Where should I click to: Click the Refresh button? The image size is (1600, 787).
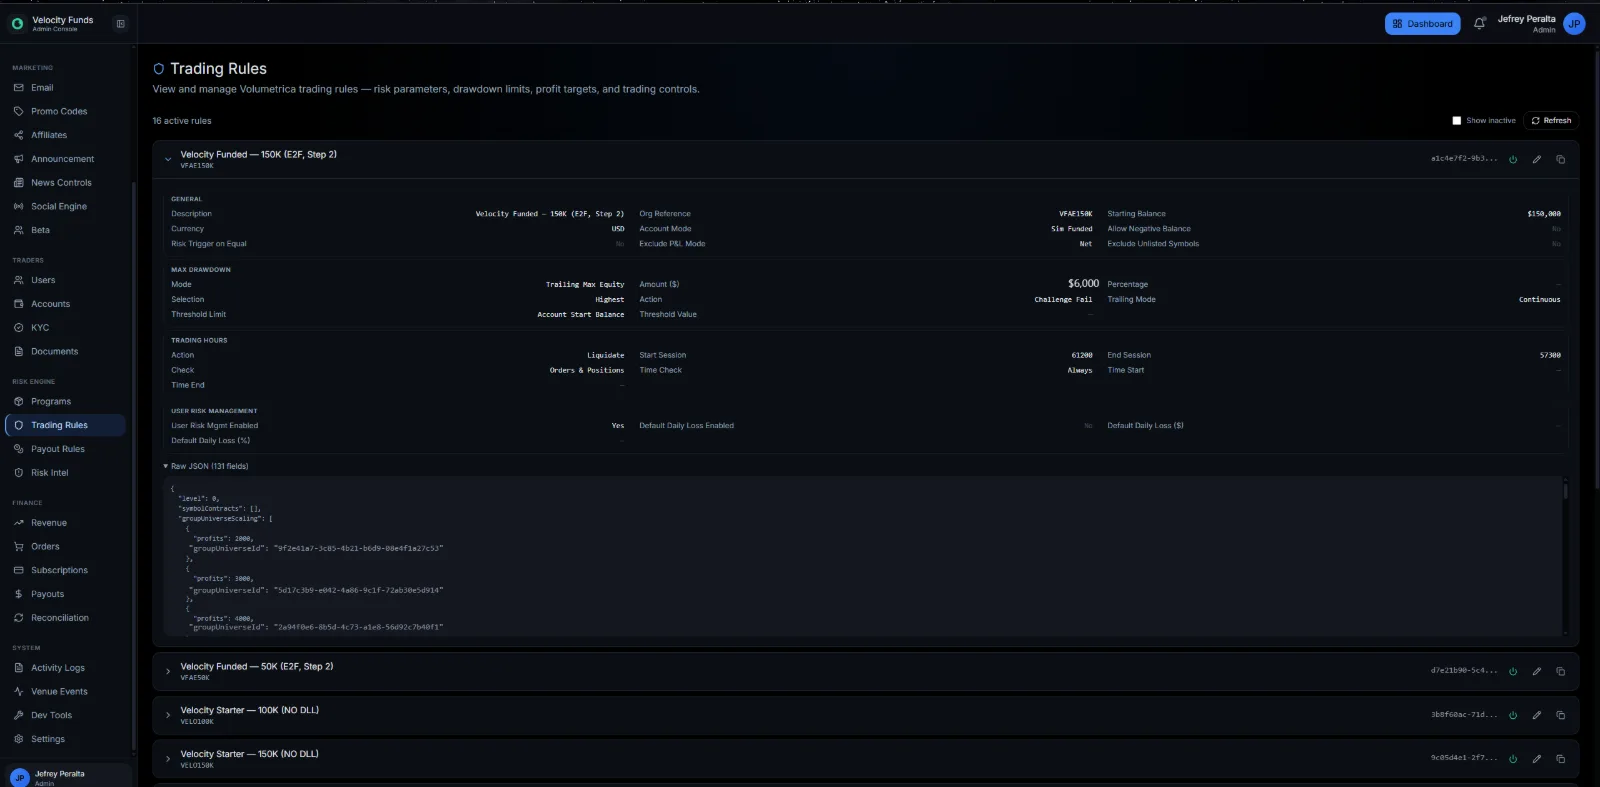tap(1551, 120)
